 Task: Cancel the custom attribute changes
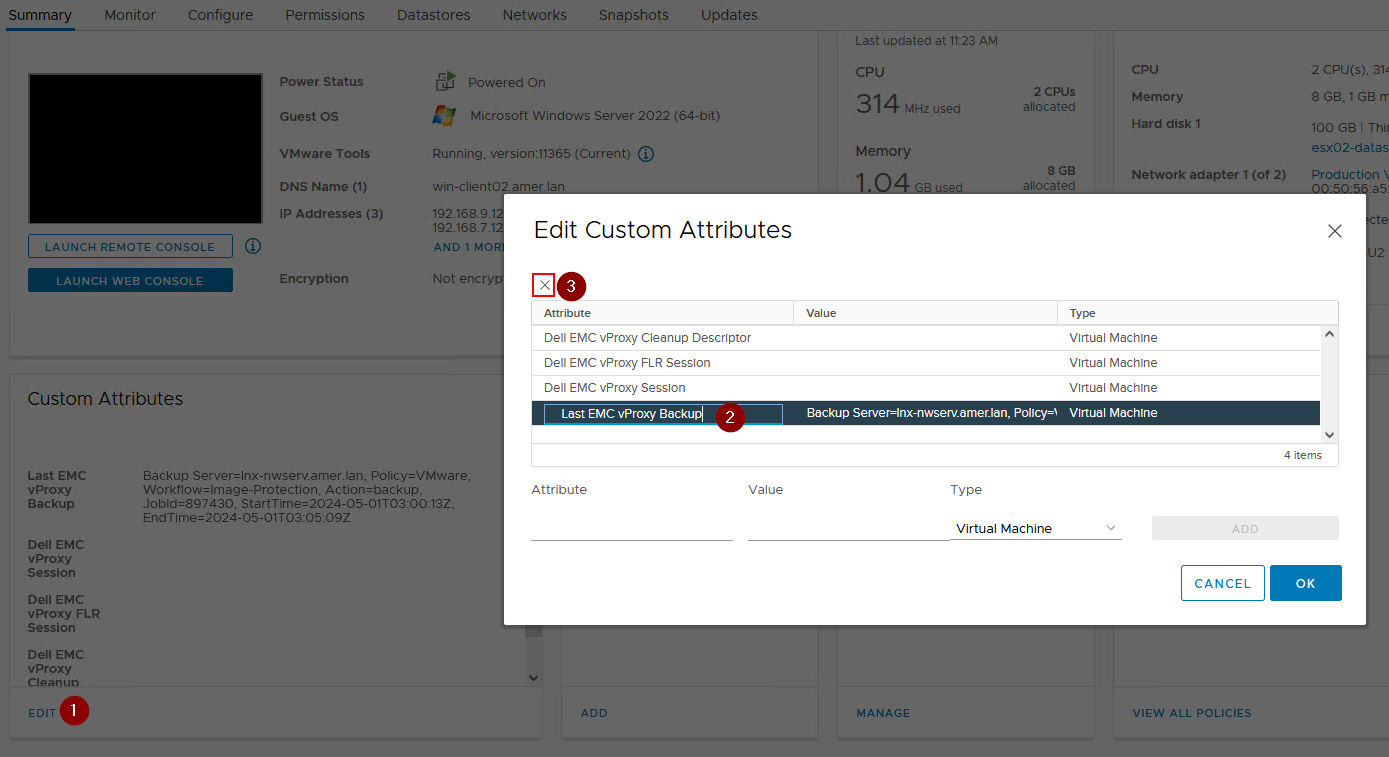point(1222,582)
